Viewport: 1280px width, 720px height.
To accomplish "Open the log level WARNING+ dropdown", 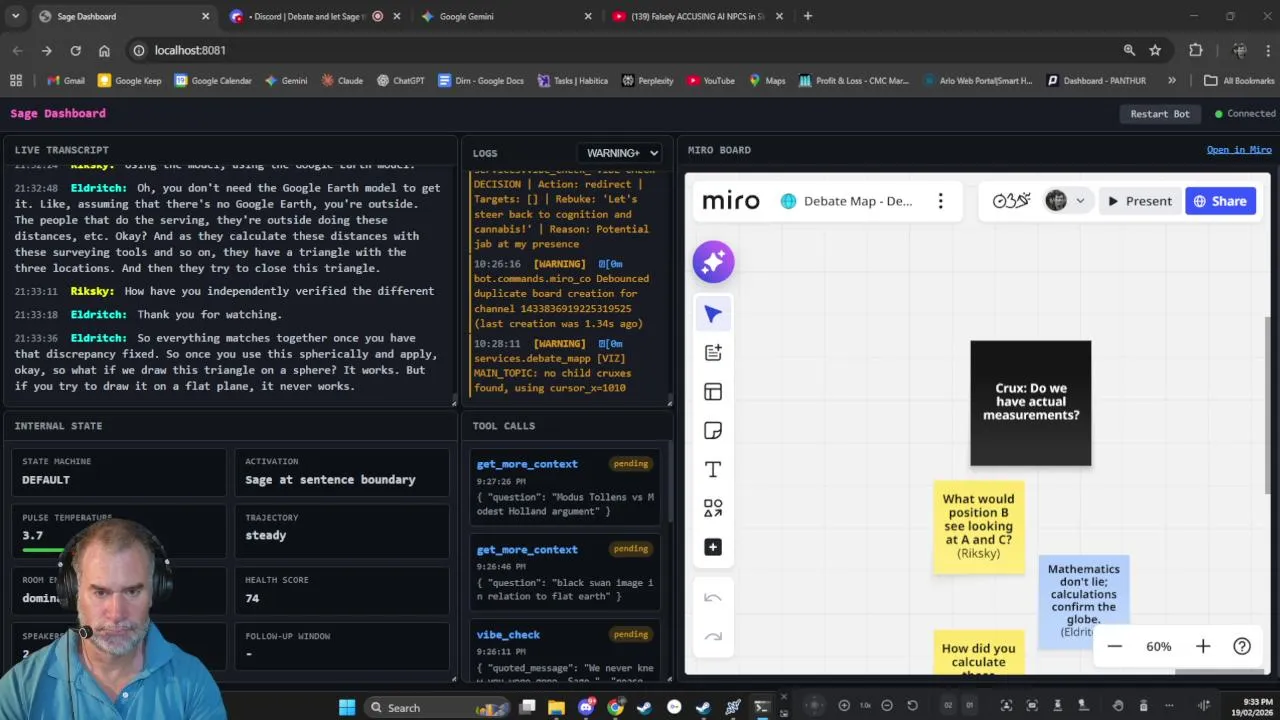I will tap(622, 153).
